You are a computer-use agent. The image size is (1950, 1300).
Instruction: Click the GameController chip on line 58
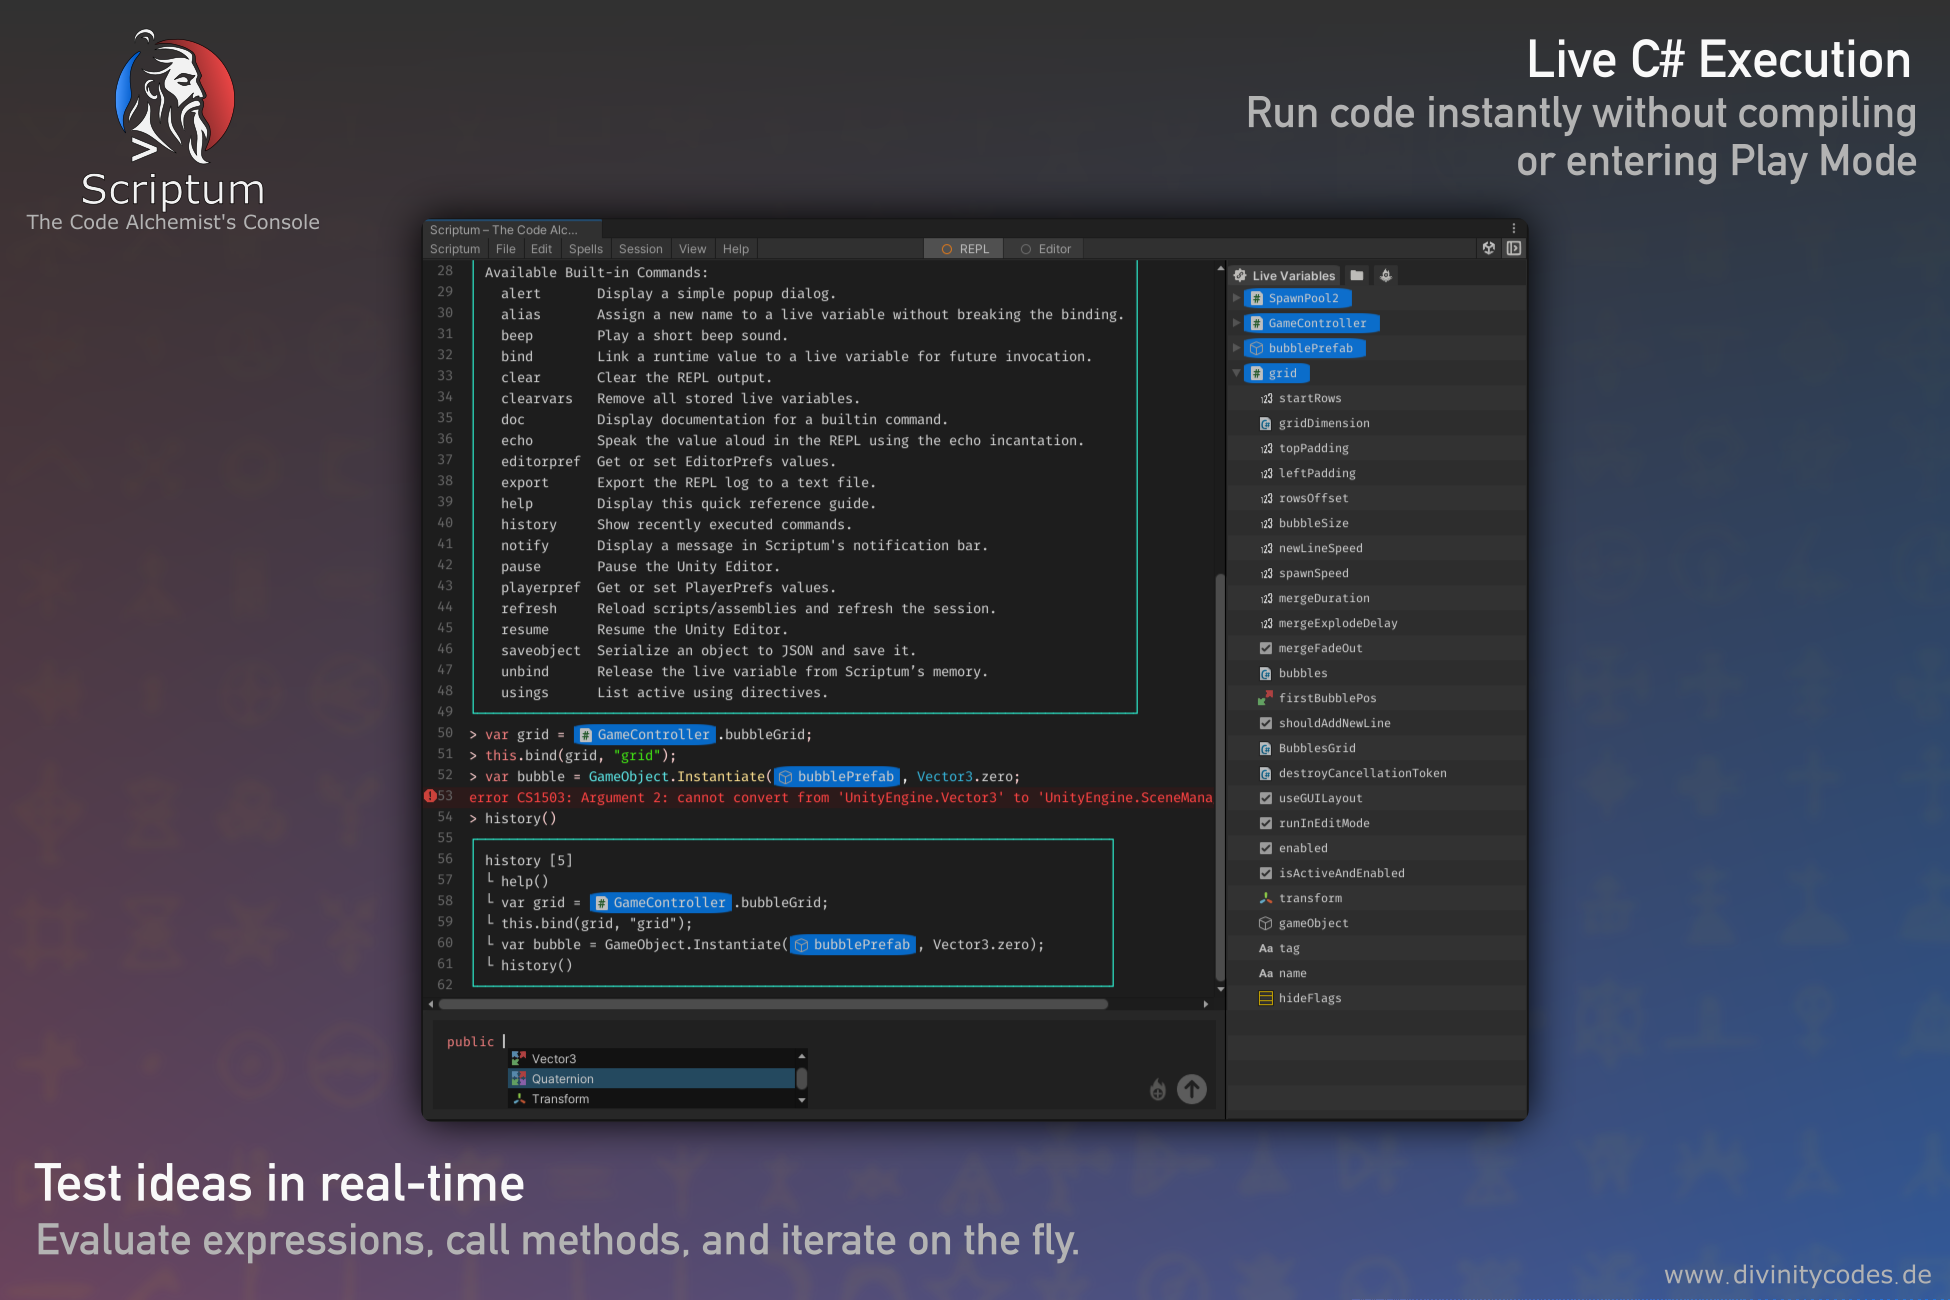click(x=661, y=902)
